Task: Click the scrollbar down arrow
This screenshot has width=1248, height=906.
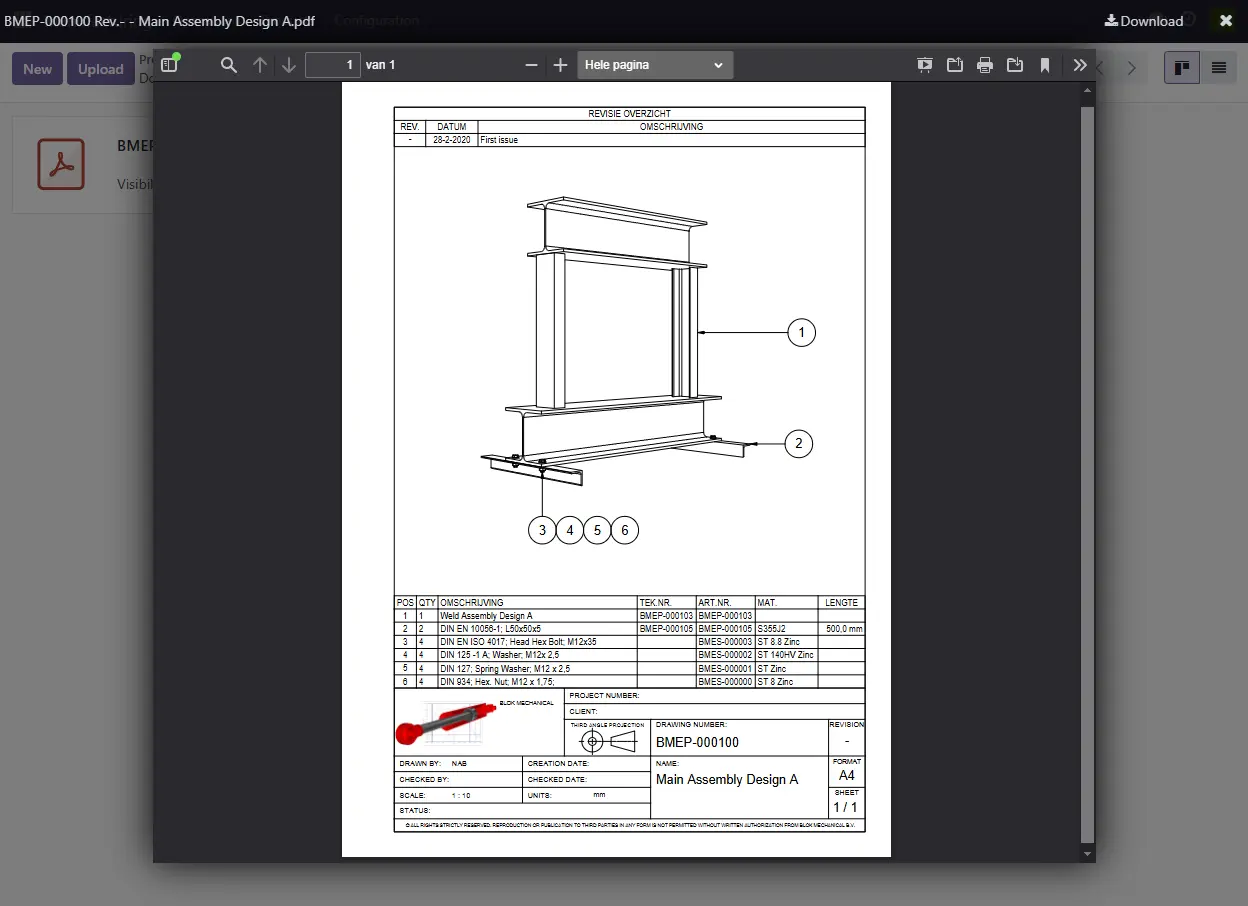Action: pos(1088,855)
